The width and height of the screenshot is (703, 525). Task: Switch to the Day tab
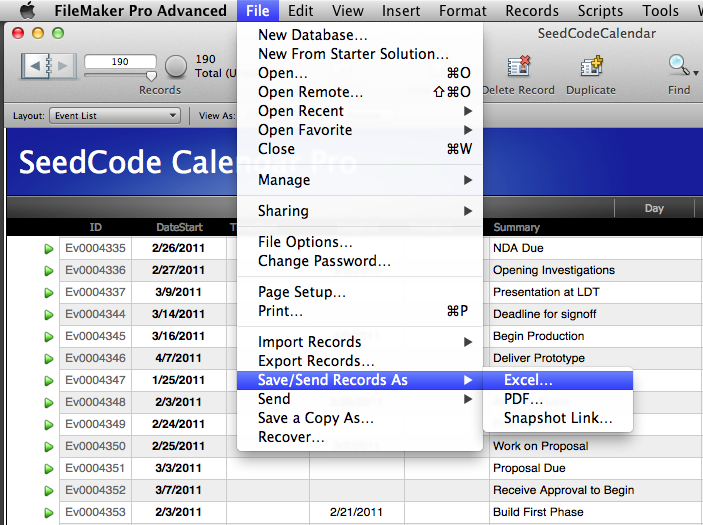(654, 208)
